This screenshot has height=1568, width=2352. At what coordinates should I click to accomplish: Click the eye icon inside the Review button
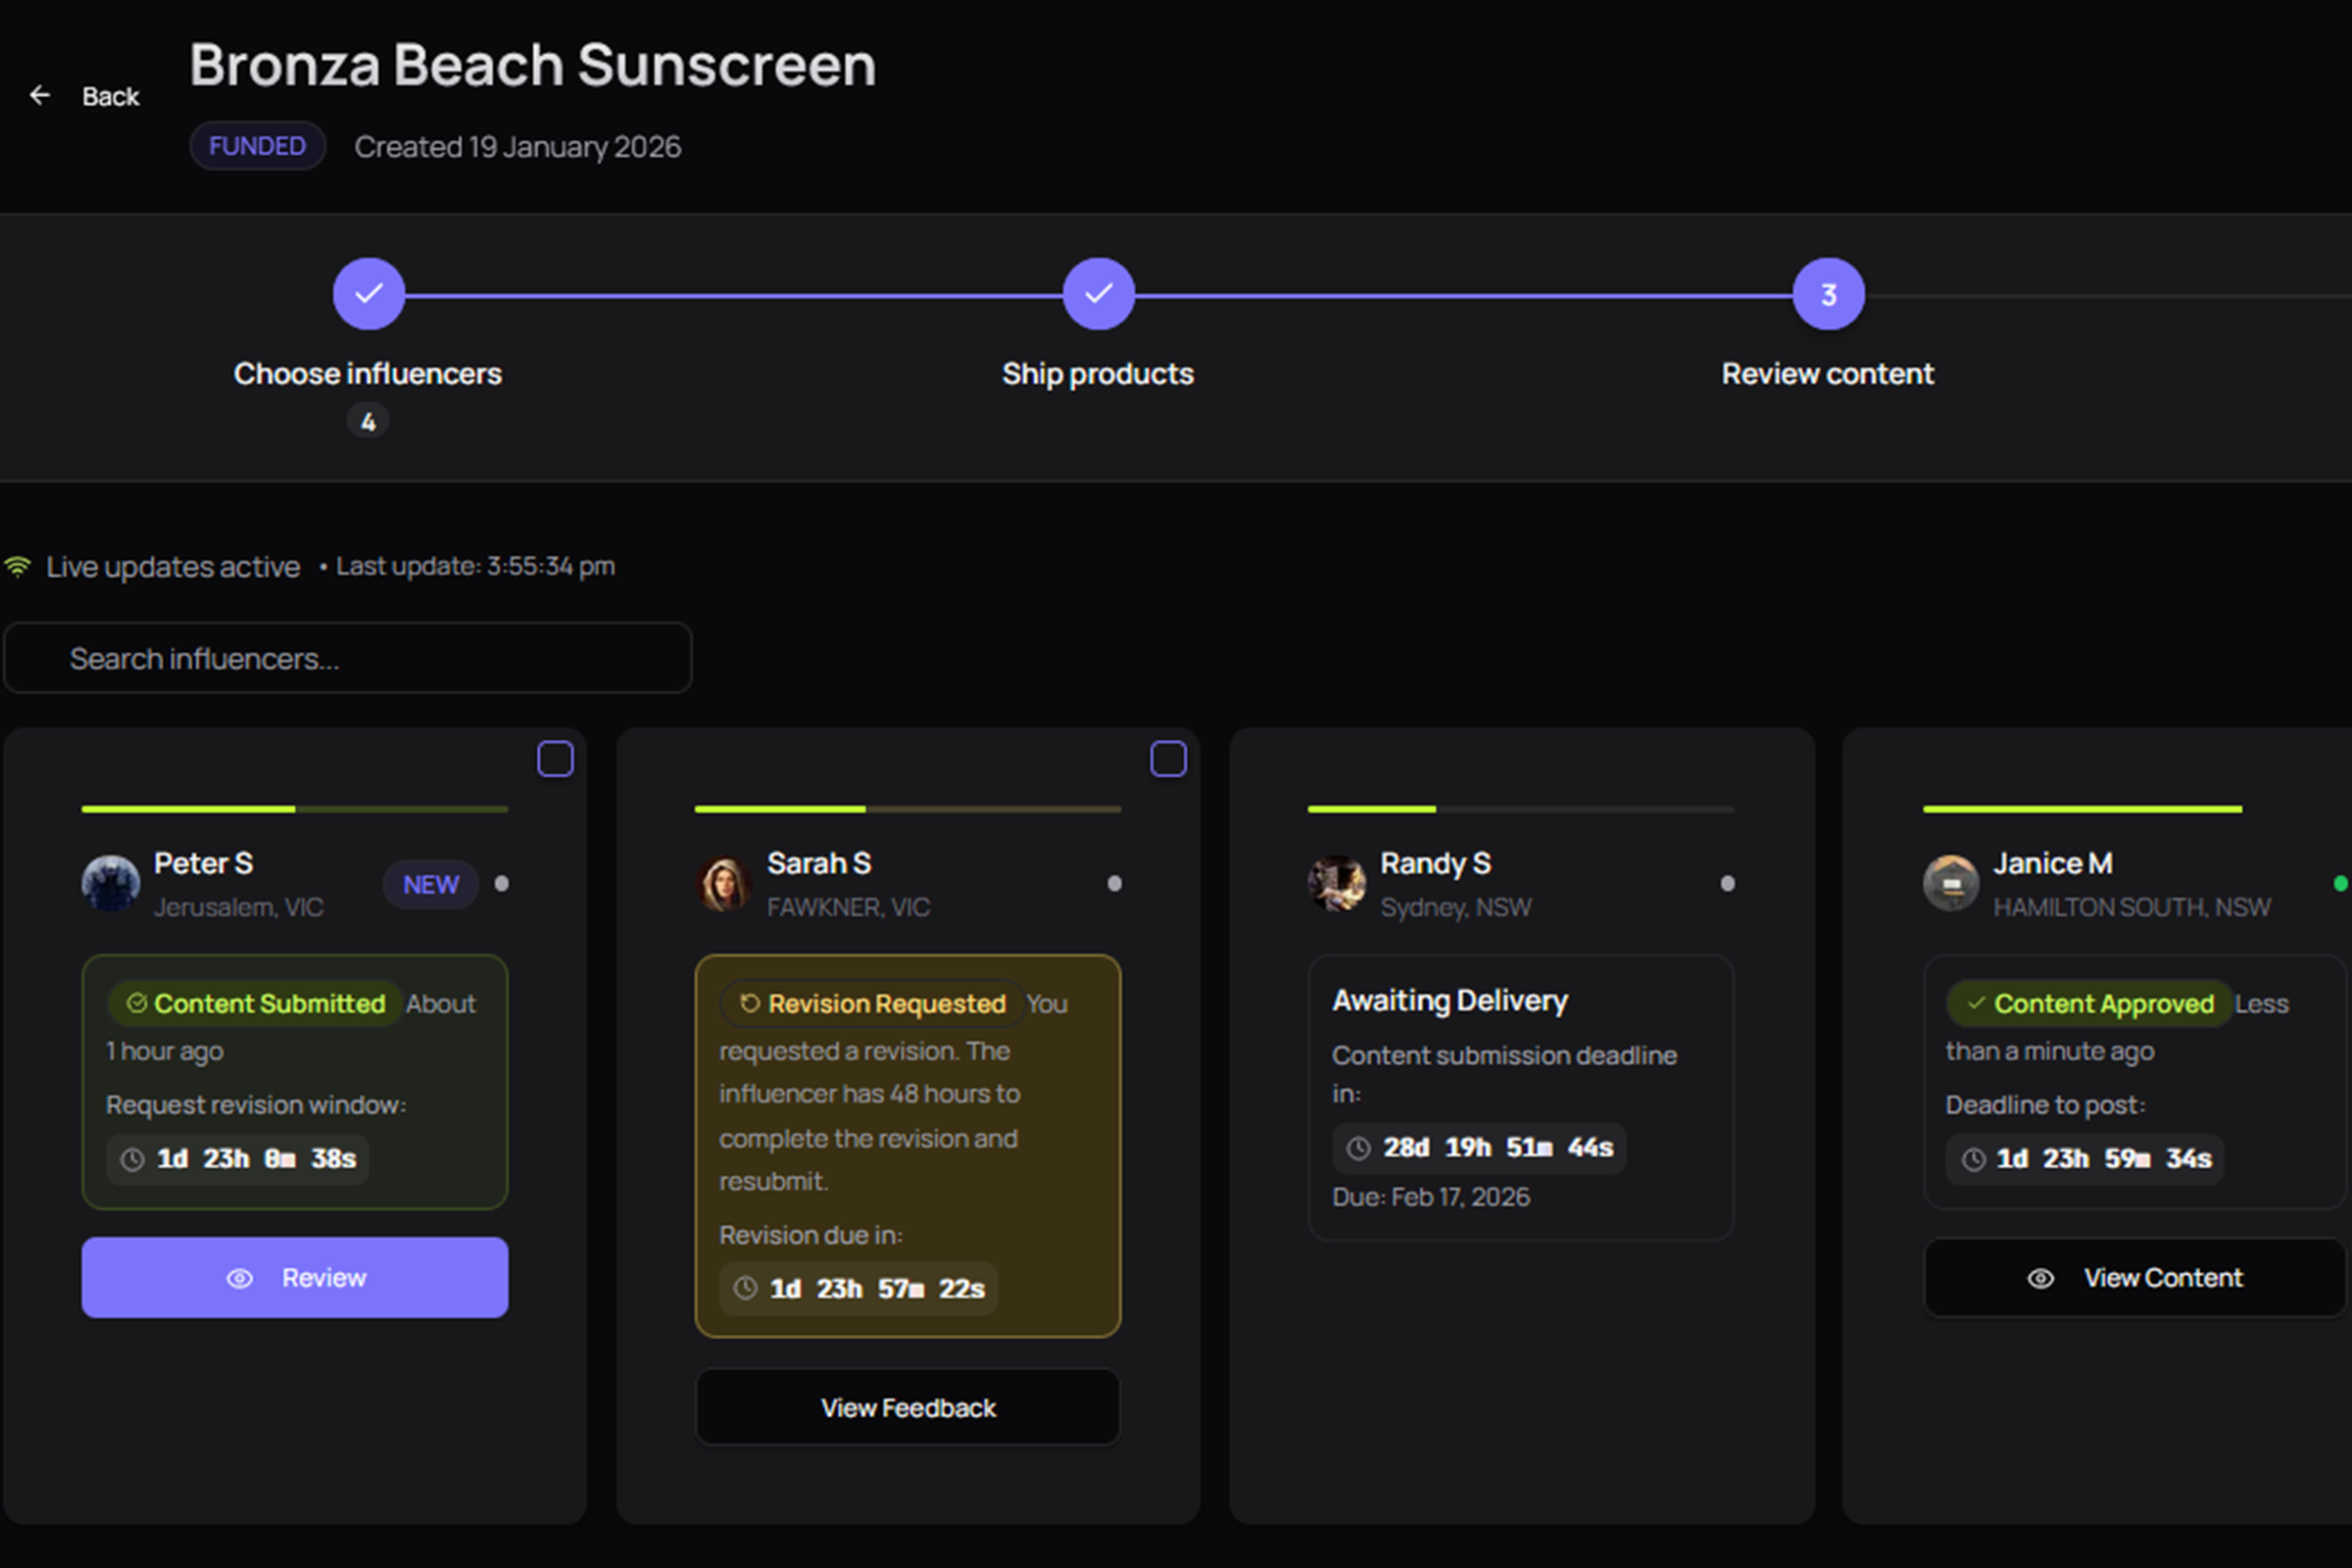point(239,1278)
